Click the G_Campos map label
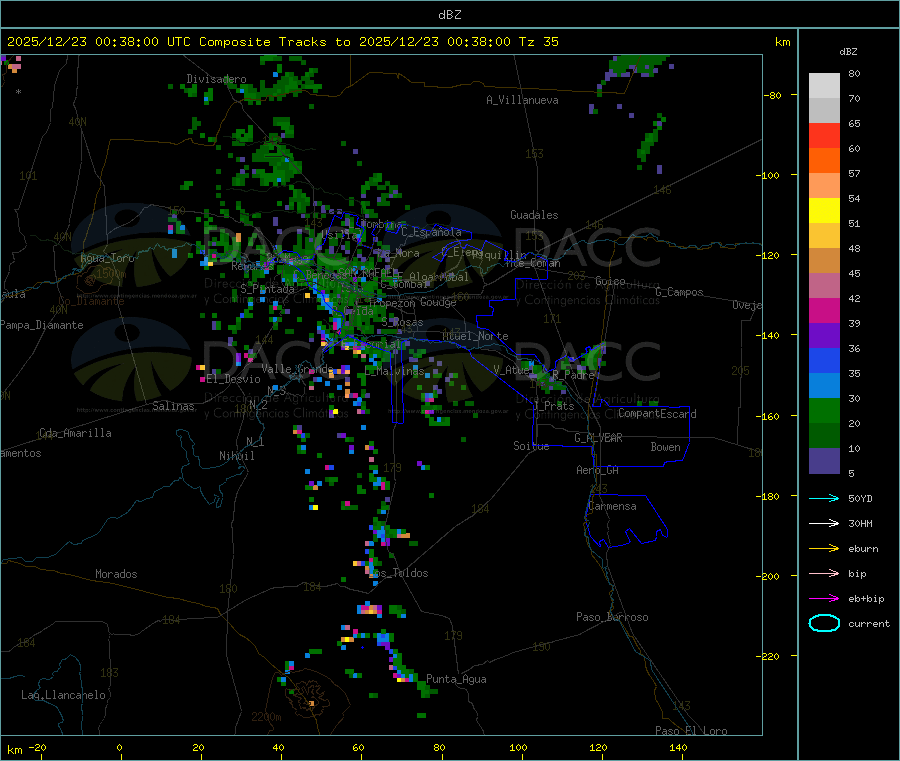The image size is (900, 761). pos(680,292)
